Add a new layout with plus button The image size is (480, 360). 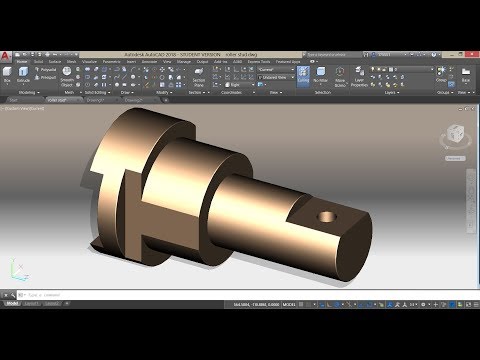[67, 304]
